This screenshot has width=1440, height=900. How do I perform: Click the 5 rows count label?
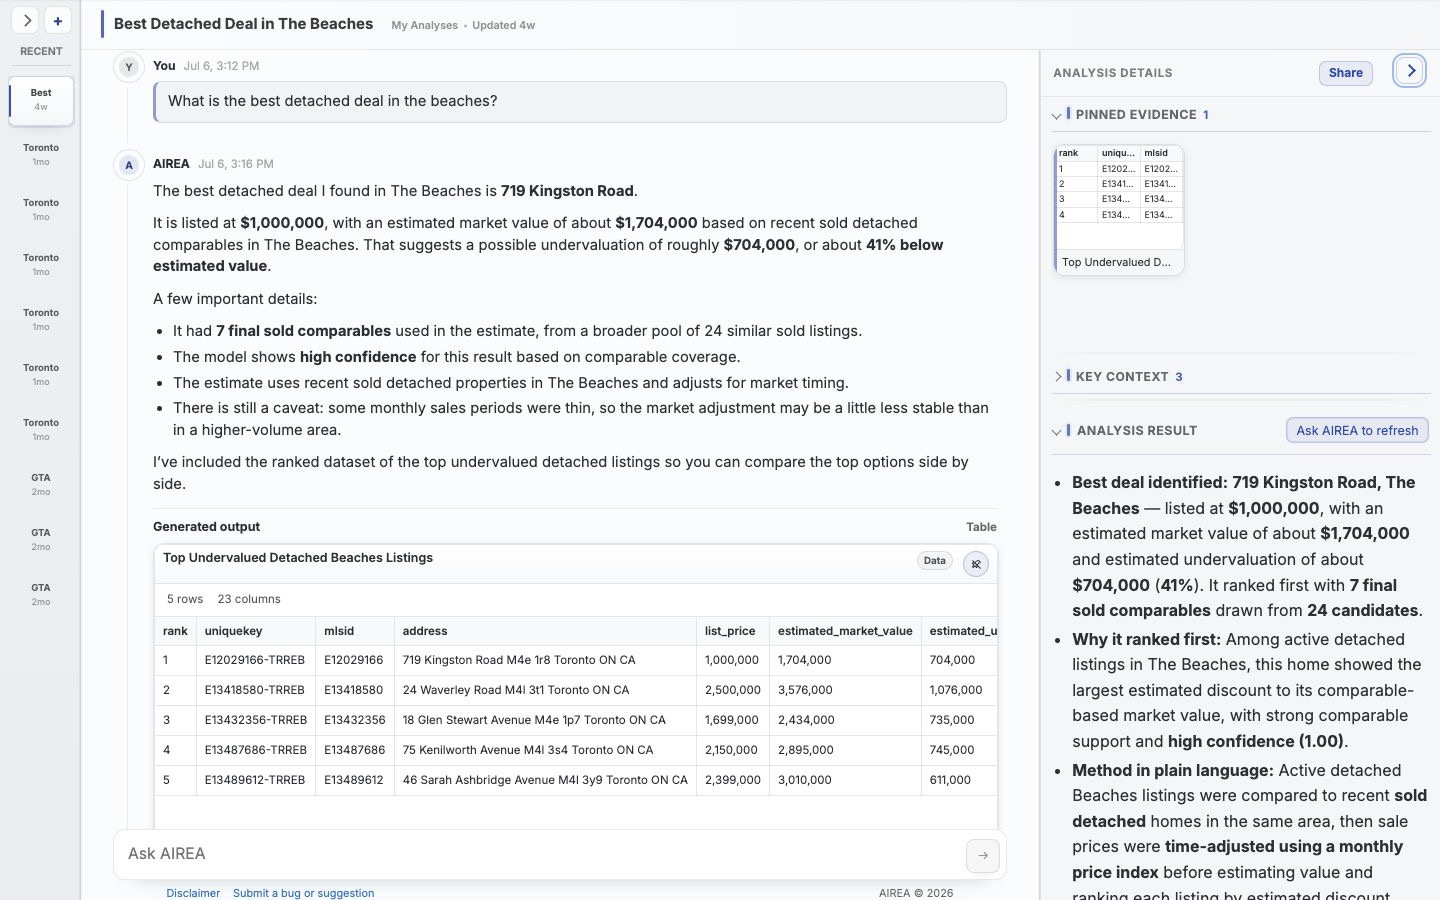pos(185,599)
